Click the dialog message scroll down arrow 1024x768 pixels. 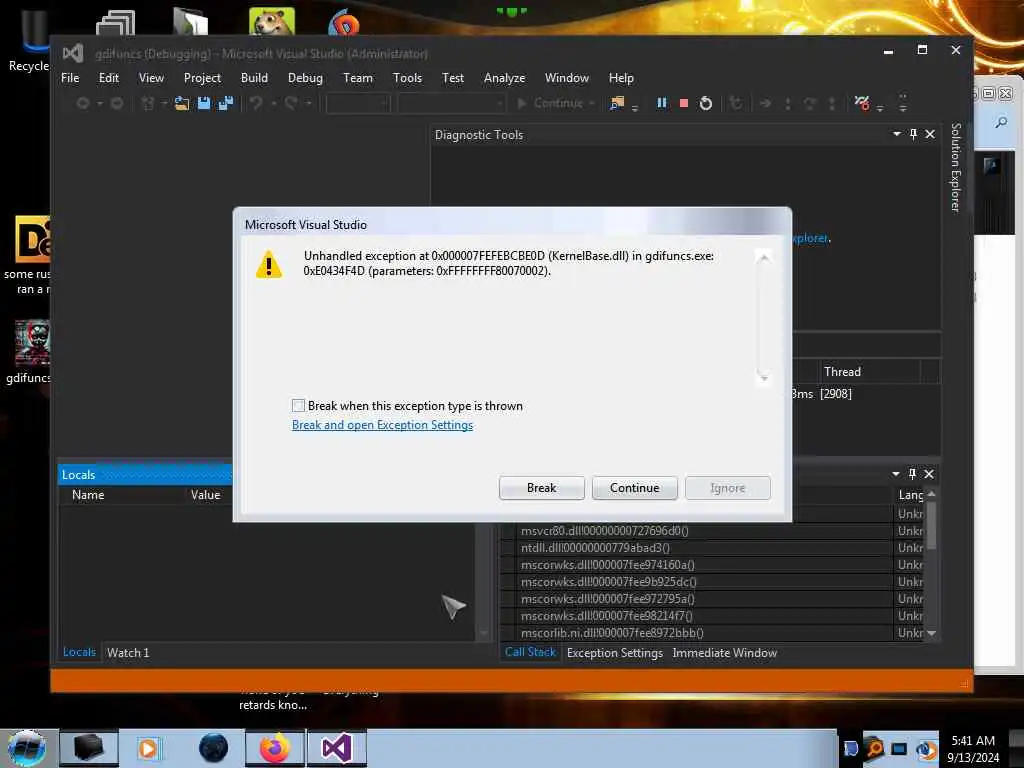click(x=763, y=377)
